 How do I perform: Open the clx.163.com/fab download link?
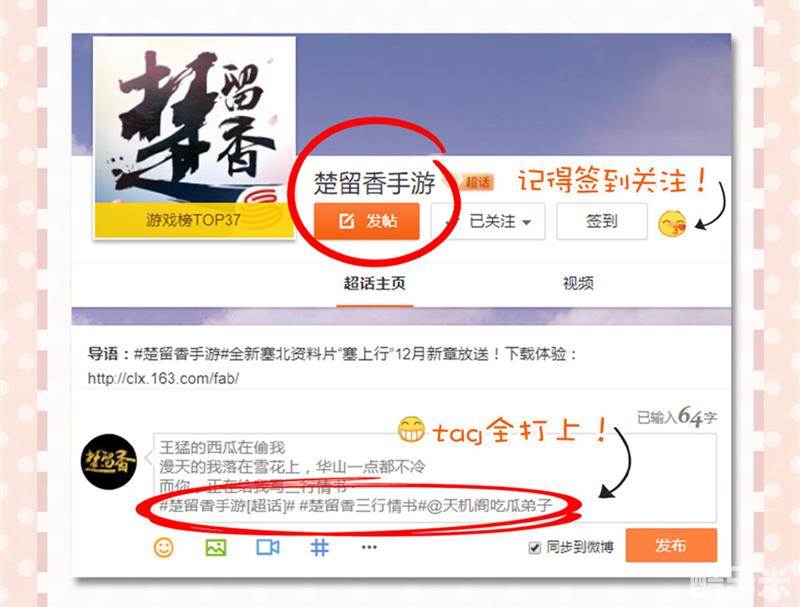(163, 378)
